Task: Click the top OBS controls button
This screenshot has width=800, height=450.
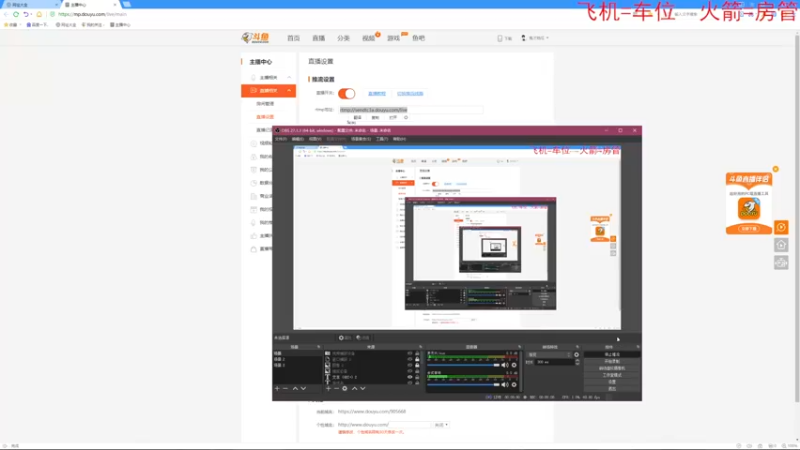Action: click(612, 354)
